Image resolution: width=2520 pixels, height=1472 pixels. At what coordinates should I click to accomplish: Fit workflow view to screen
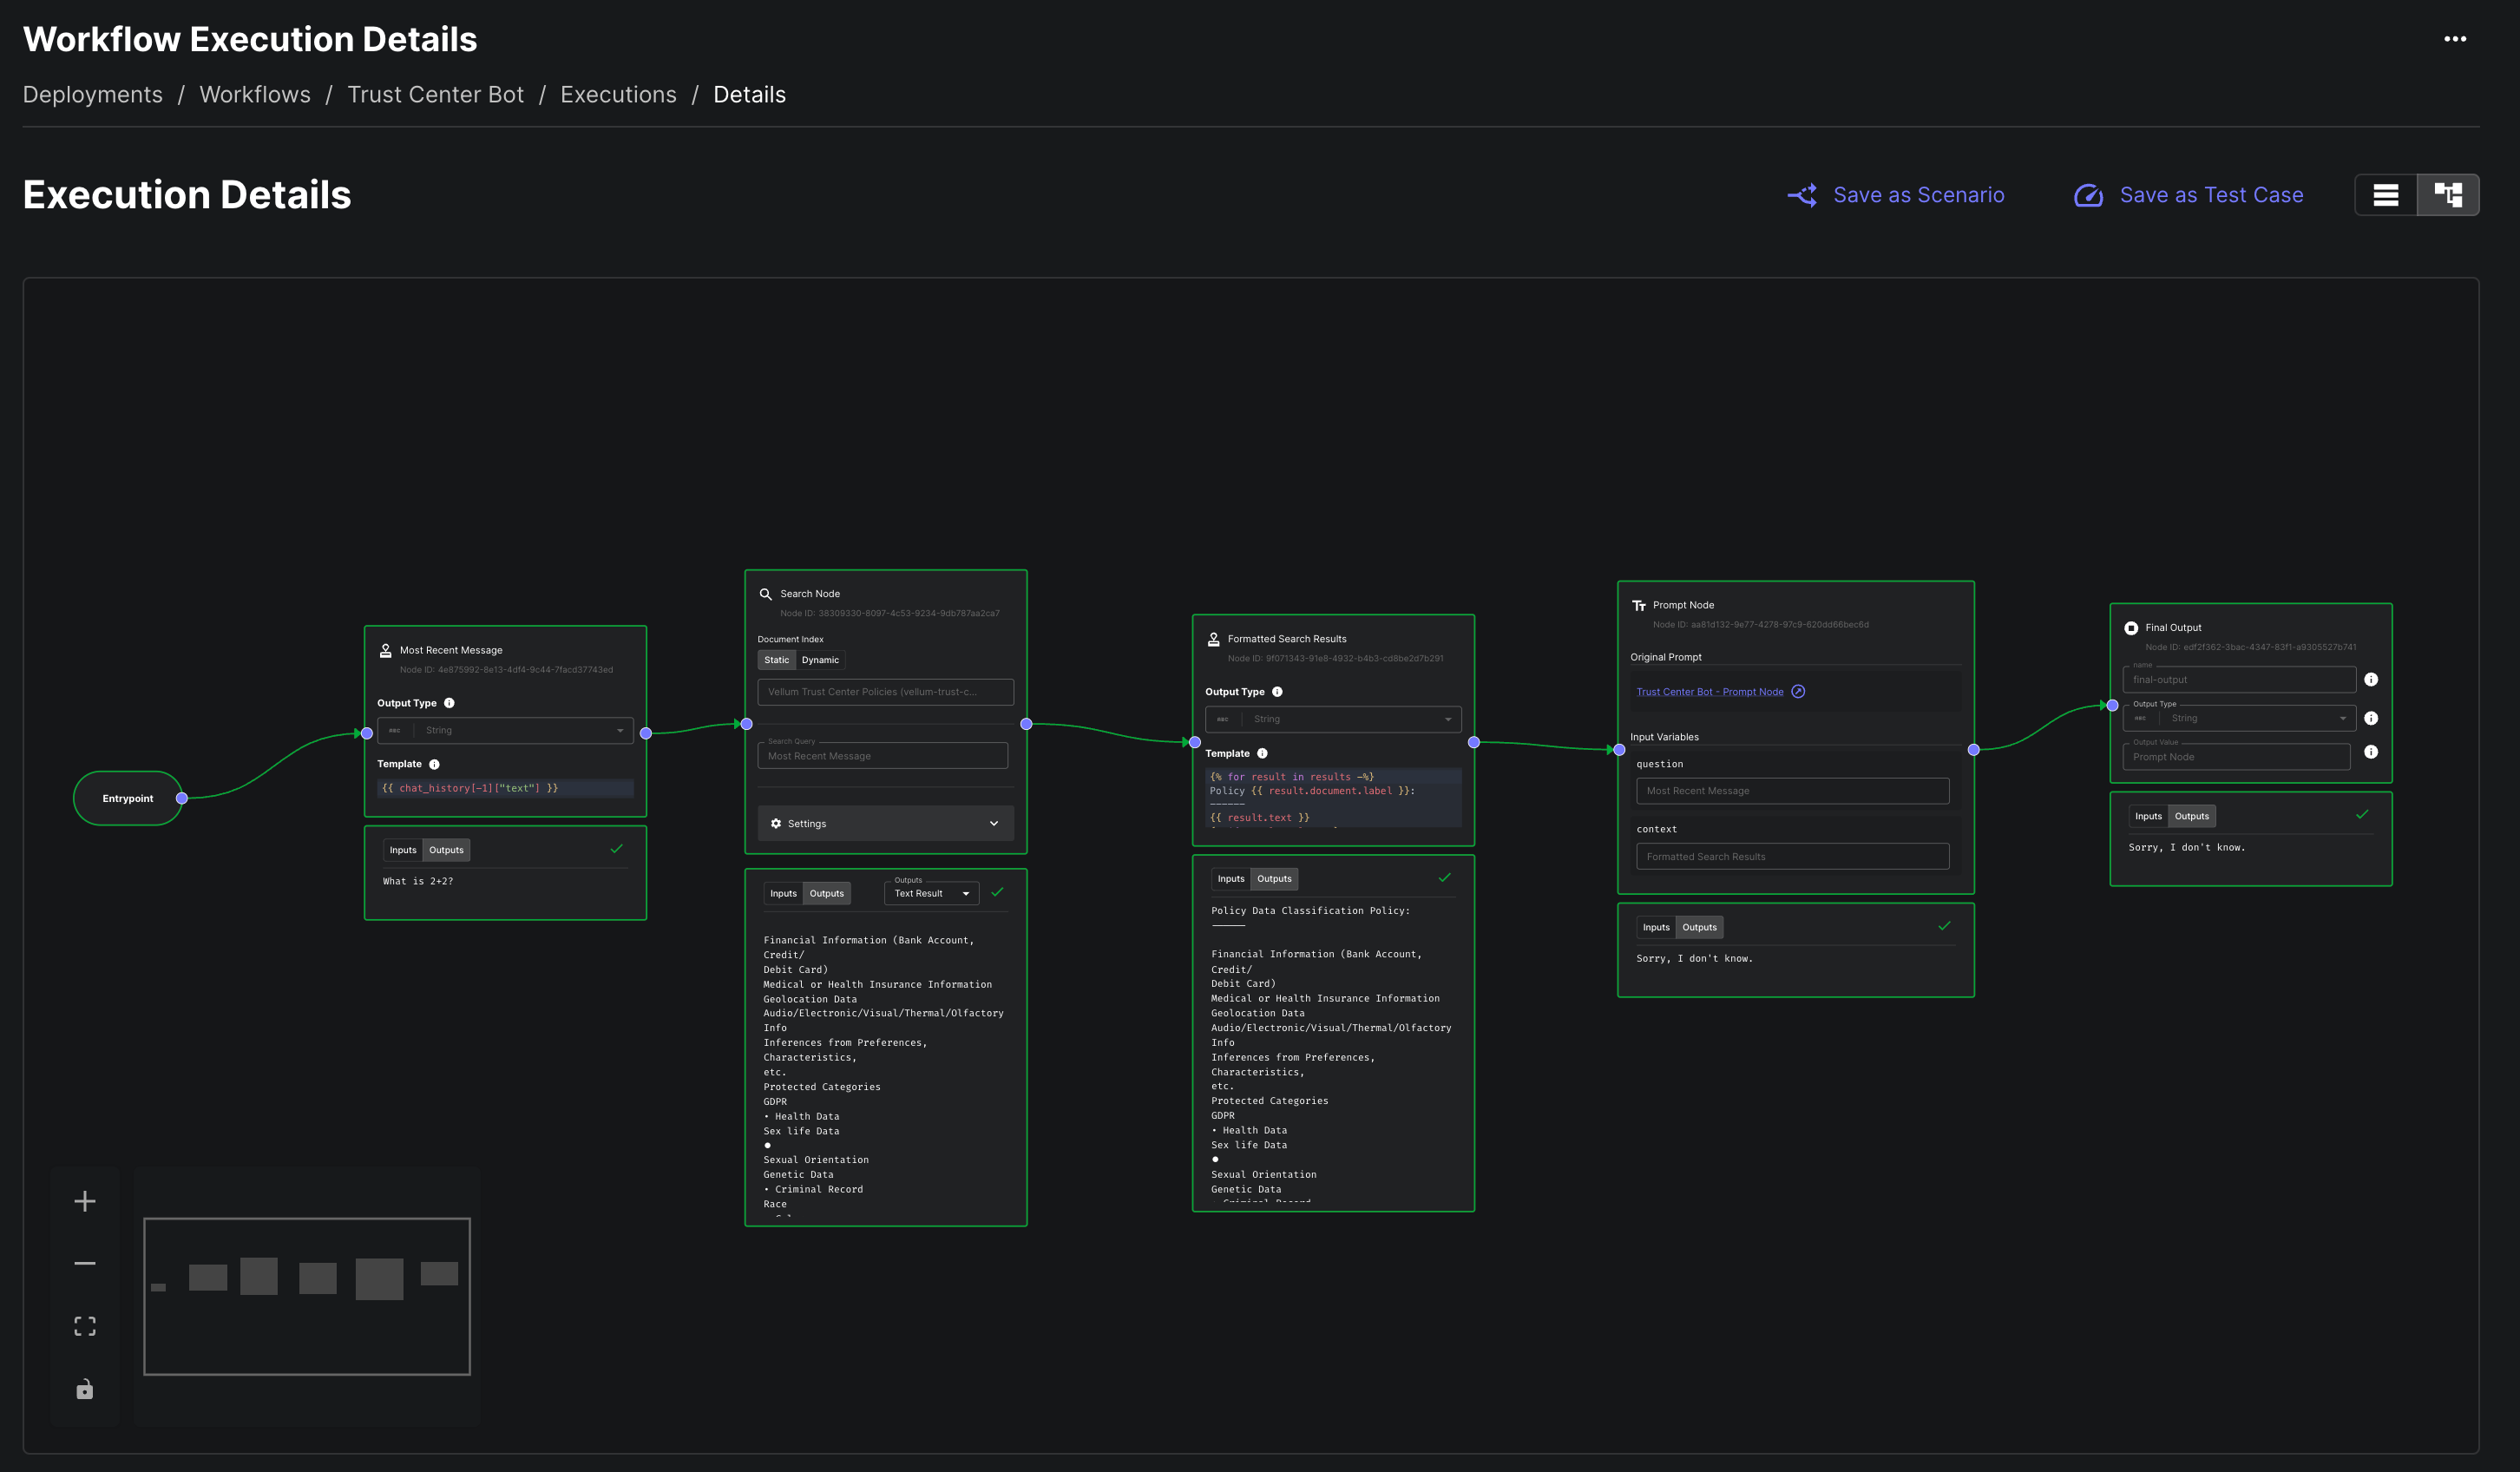click(85, 1326)
